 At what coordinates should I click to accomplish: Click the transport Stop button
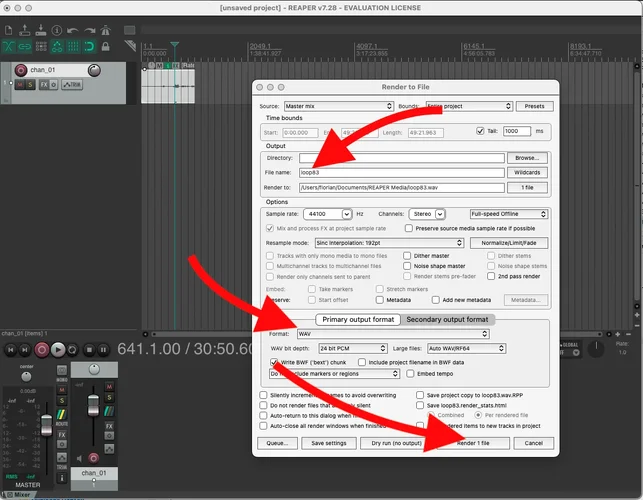[x=91, y=349]
